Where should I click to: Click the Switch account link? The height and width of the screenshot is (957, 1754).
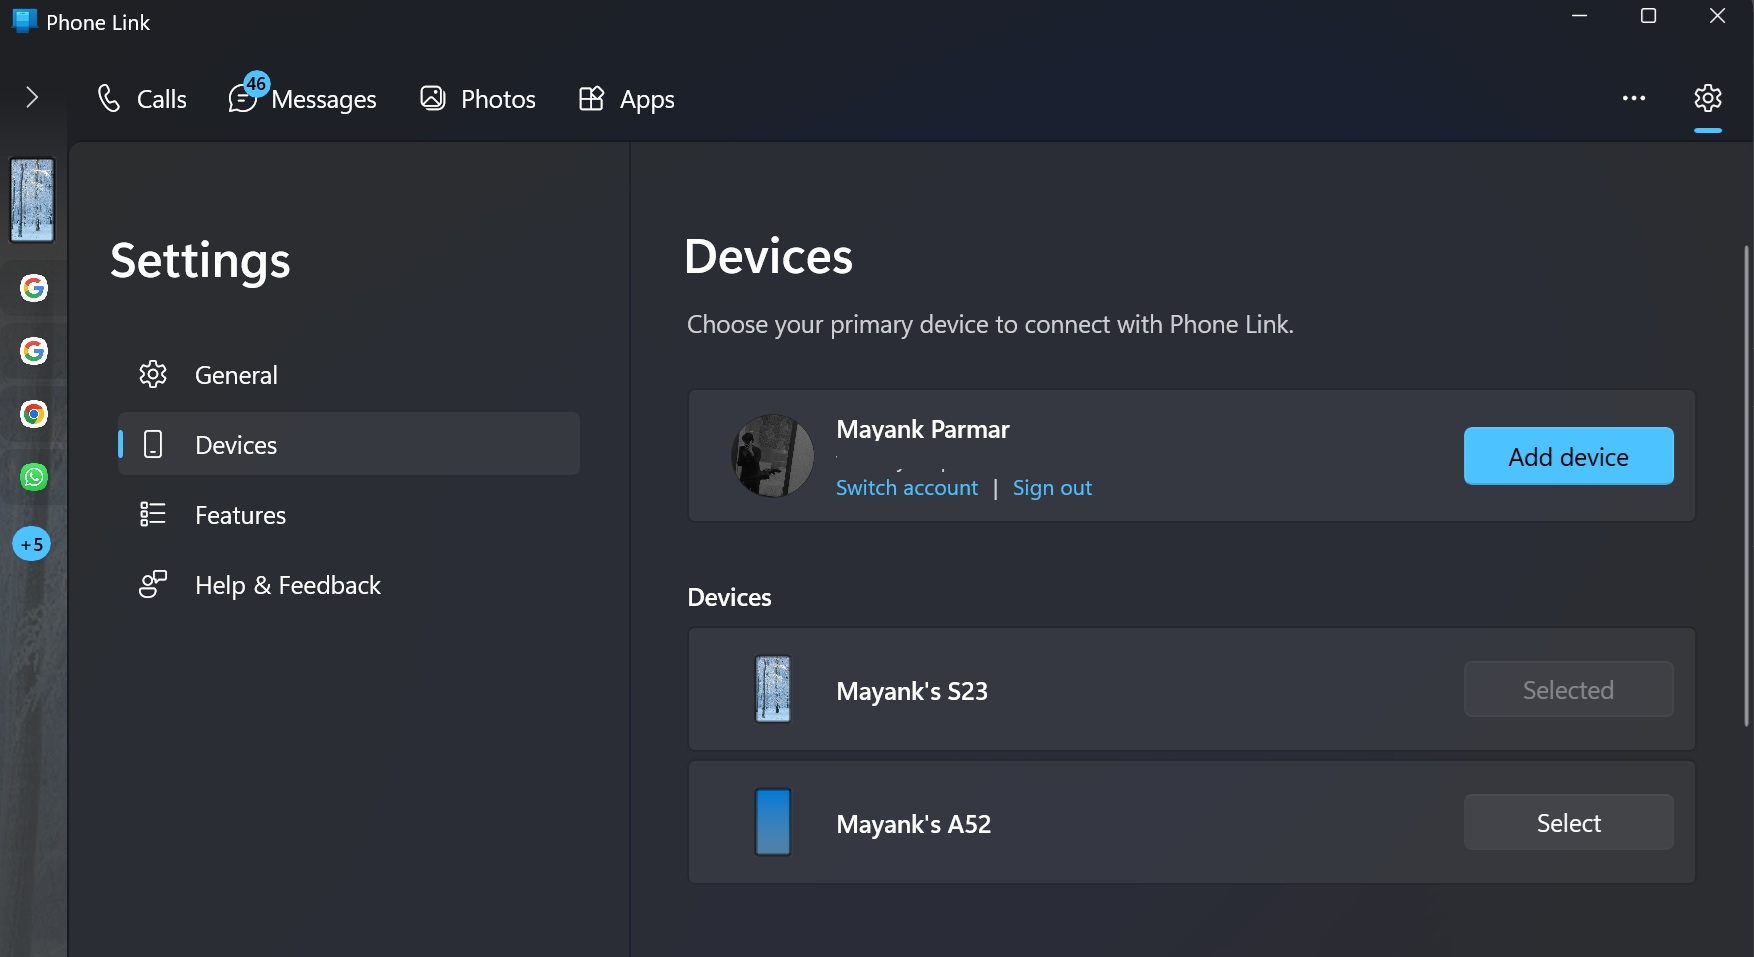point(906,488)
